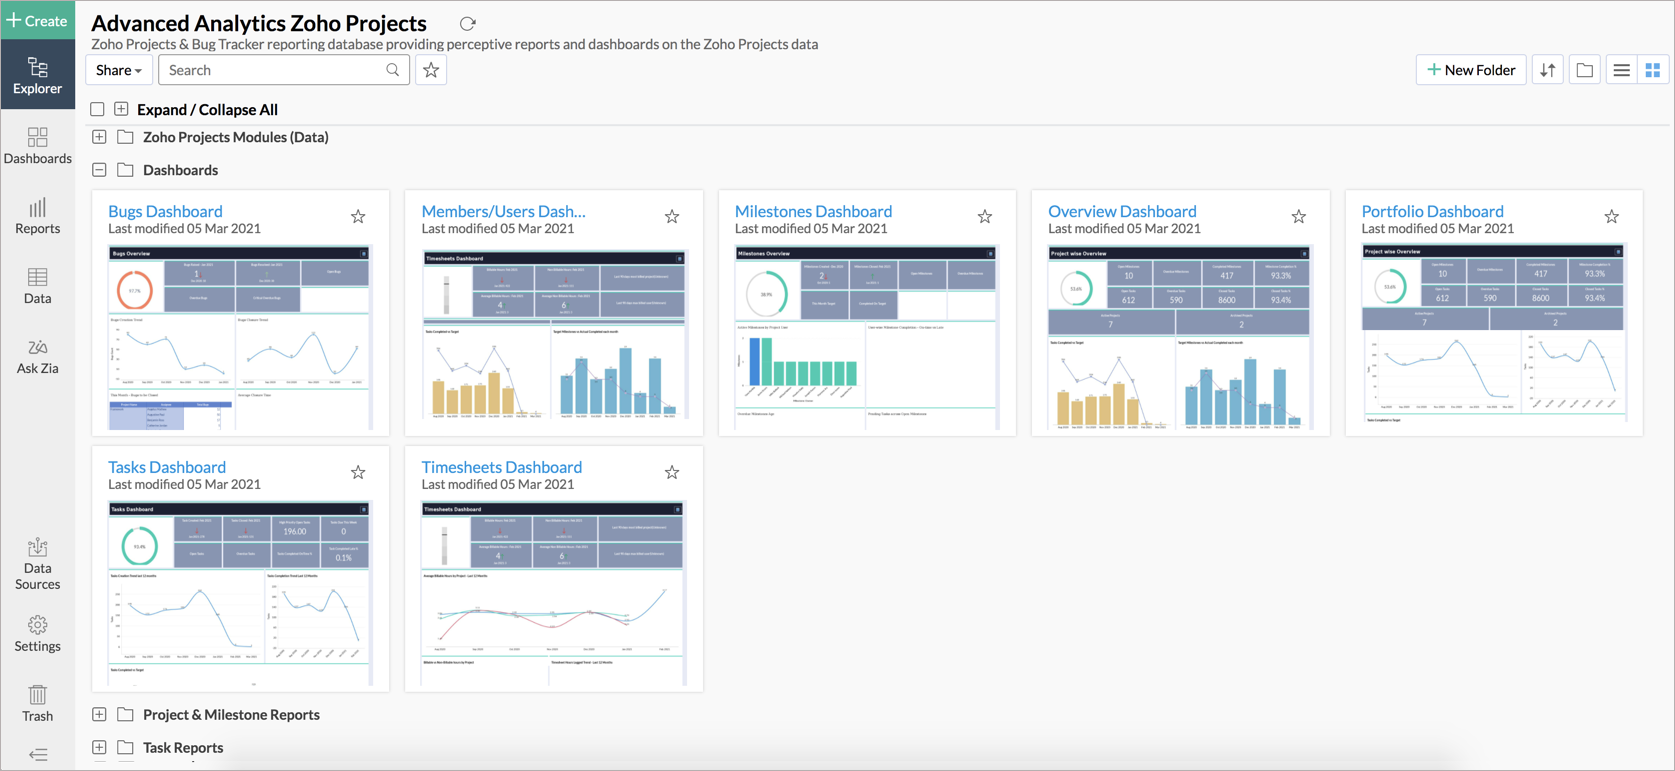
Task: Toggle Expand / Collapse All icon
Action: [121, 109]
